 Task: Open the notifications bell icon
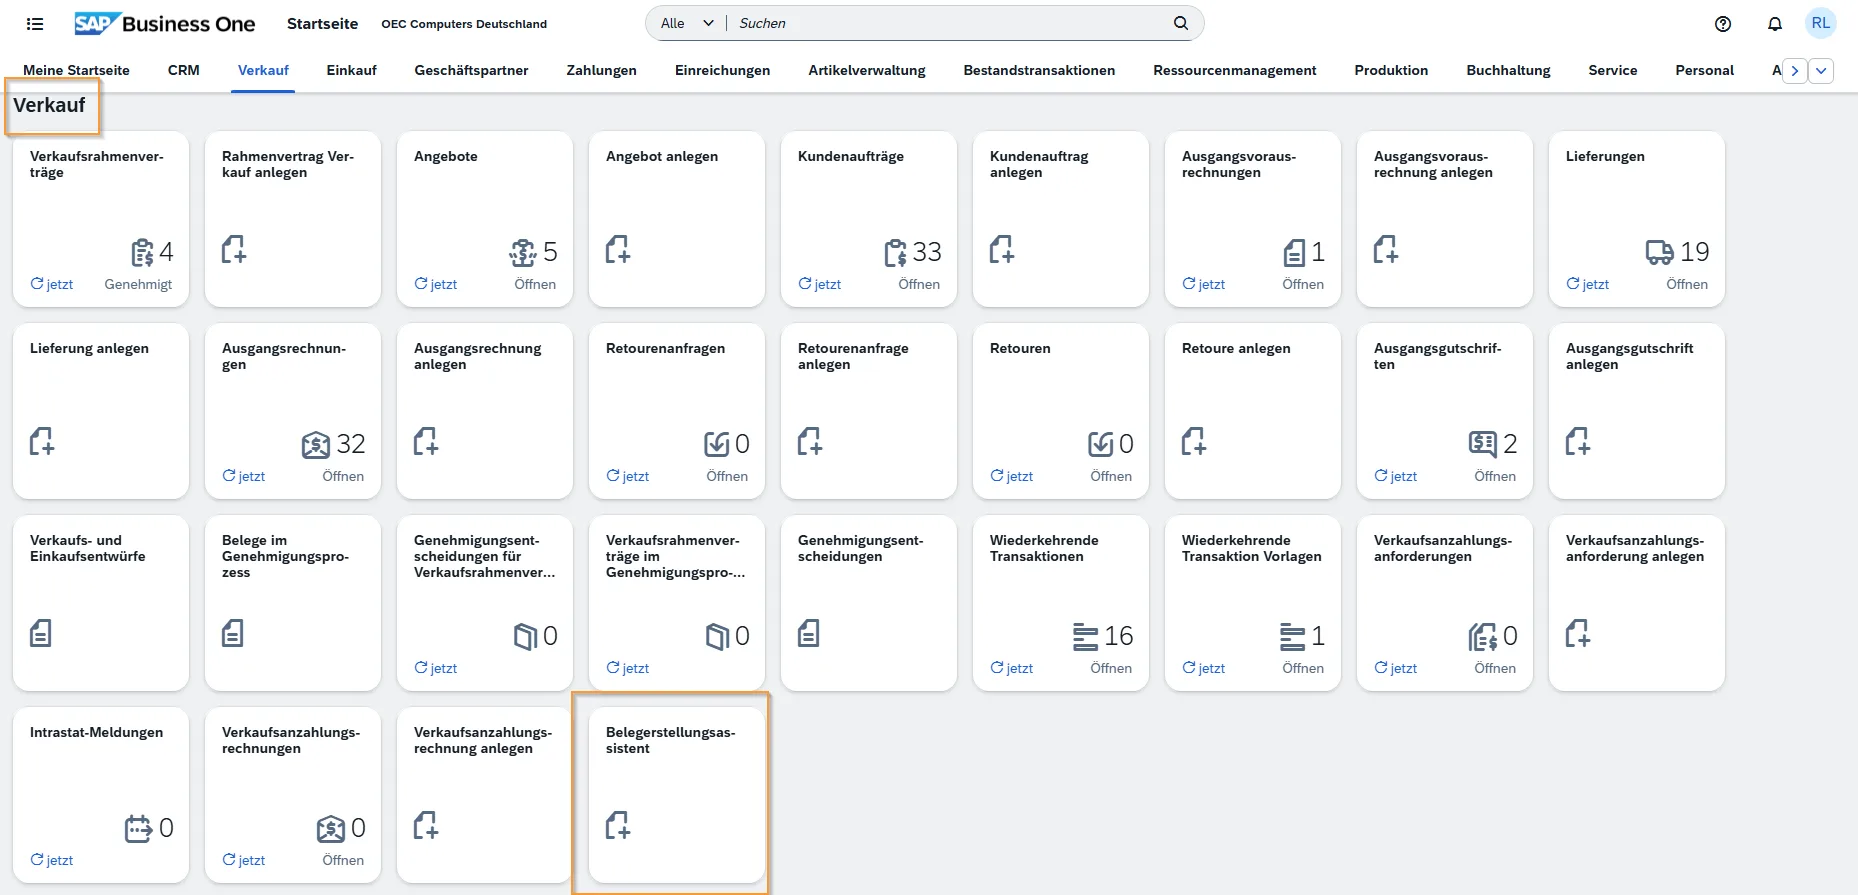(1774, 24)
